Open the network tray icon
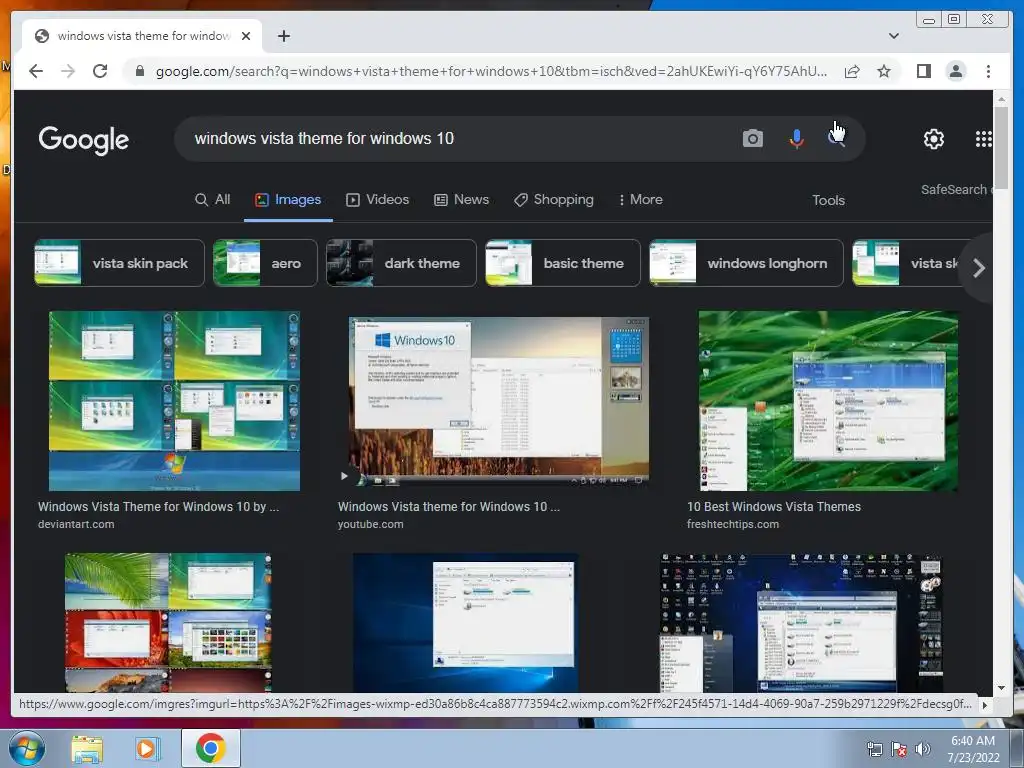This screenshot has width=1024, height=768. click(874, 749)
